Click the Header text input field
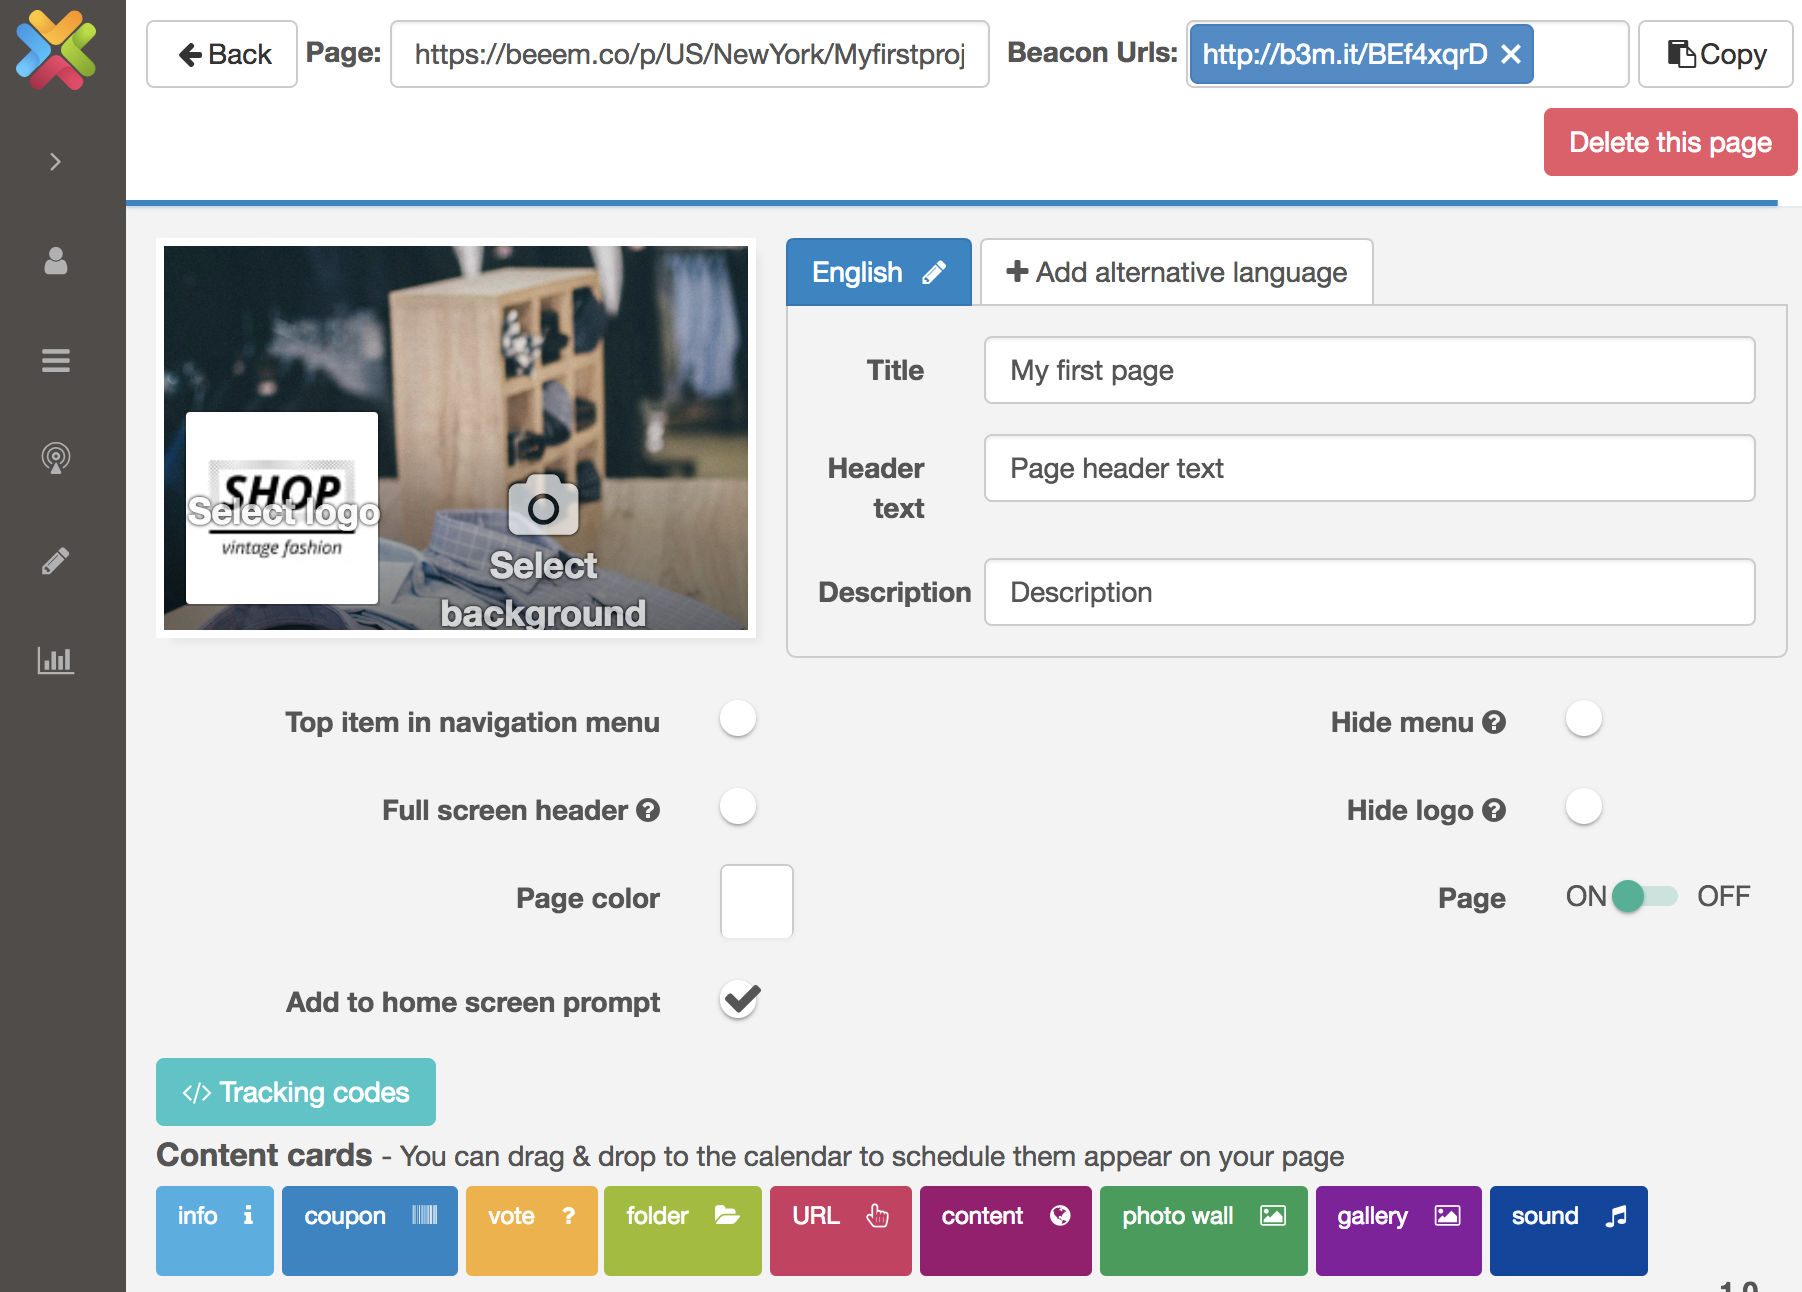The height and width of the screenshot is (1292, 1802). 1370,468
